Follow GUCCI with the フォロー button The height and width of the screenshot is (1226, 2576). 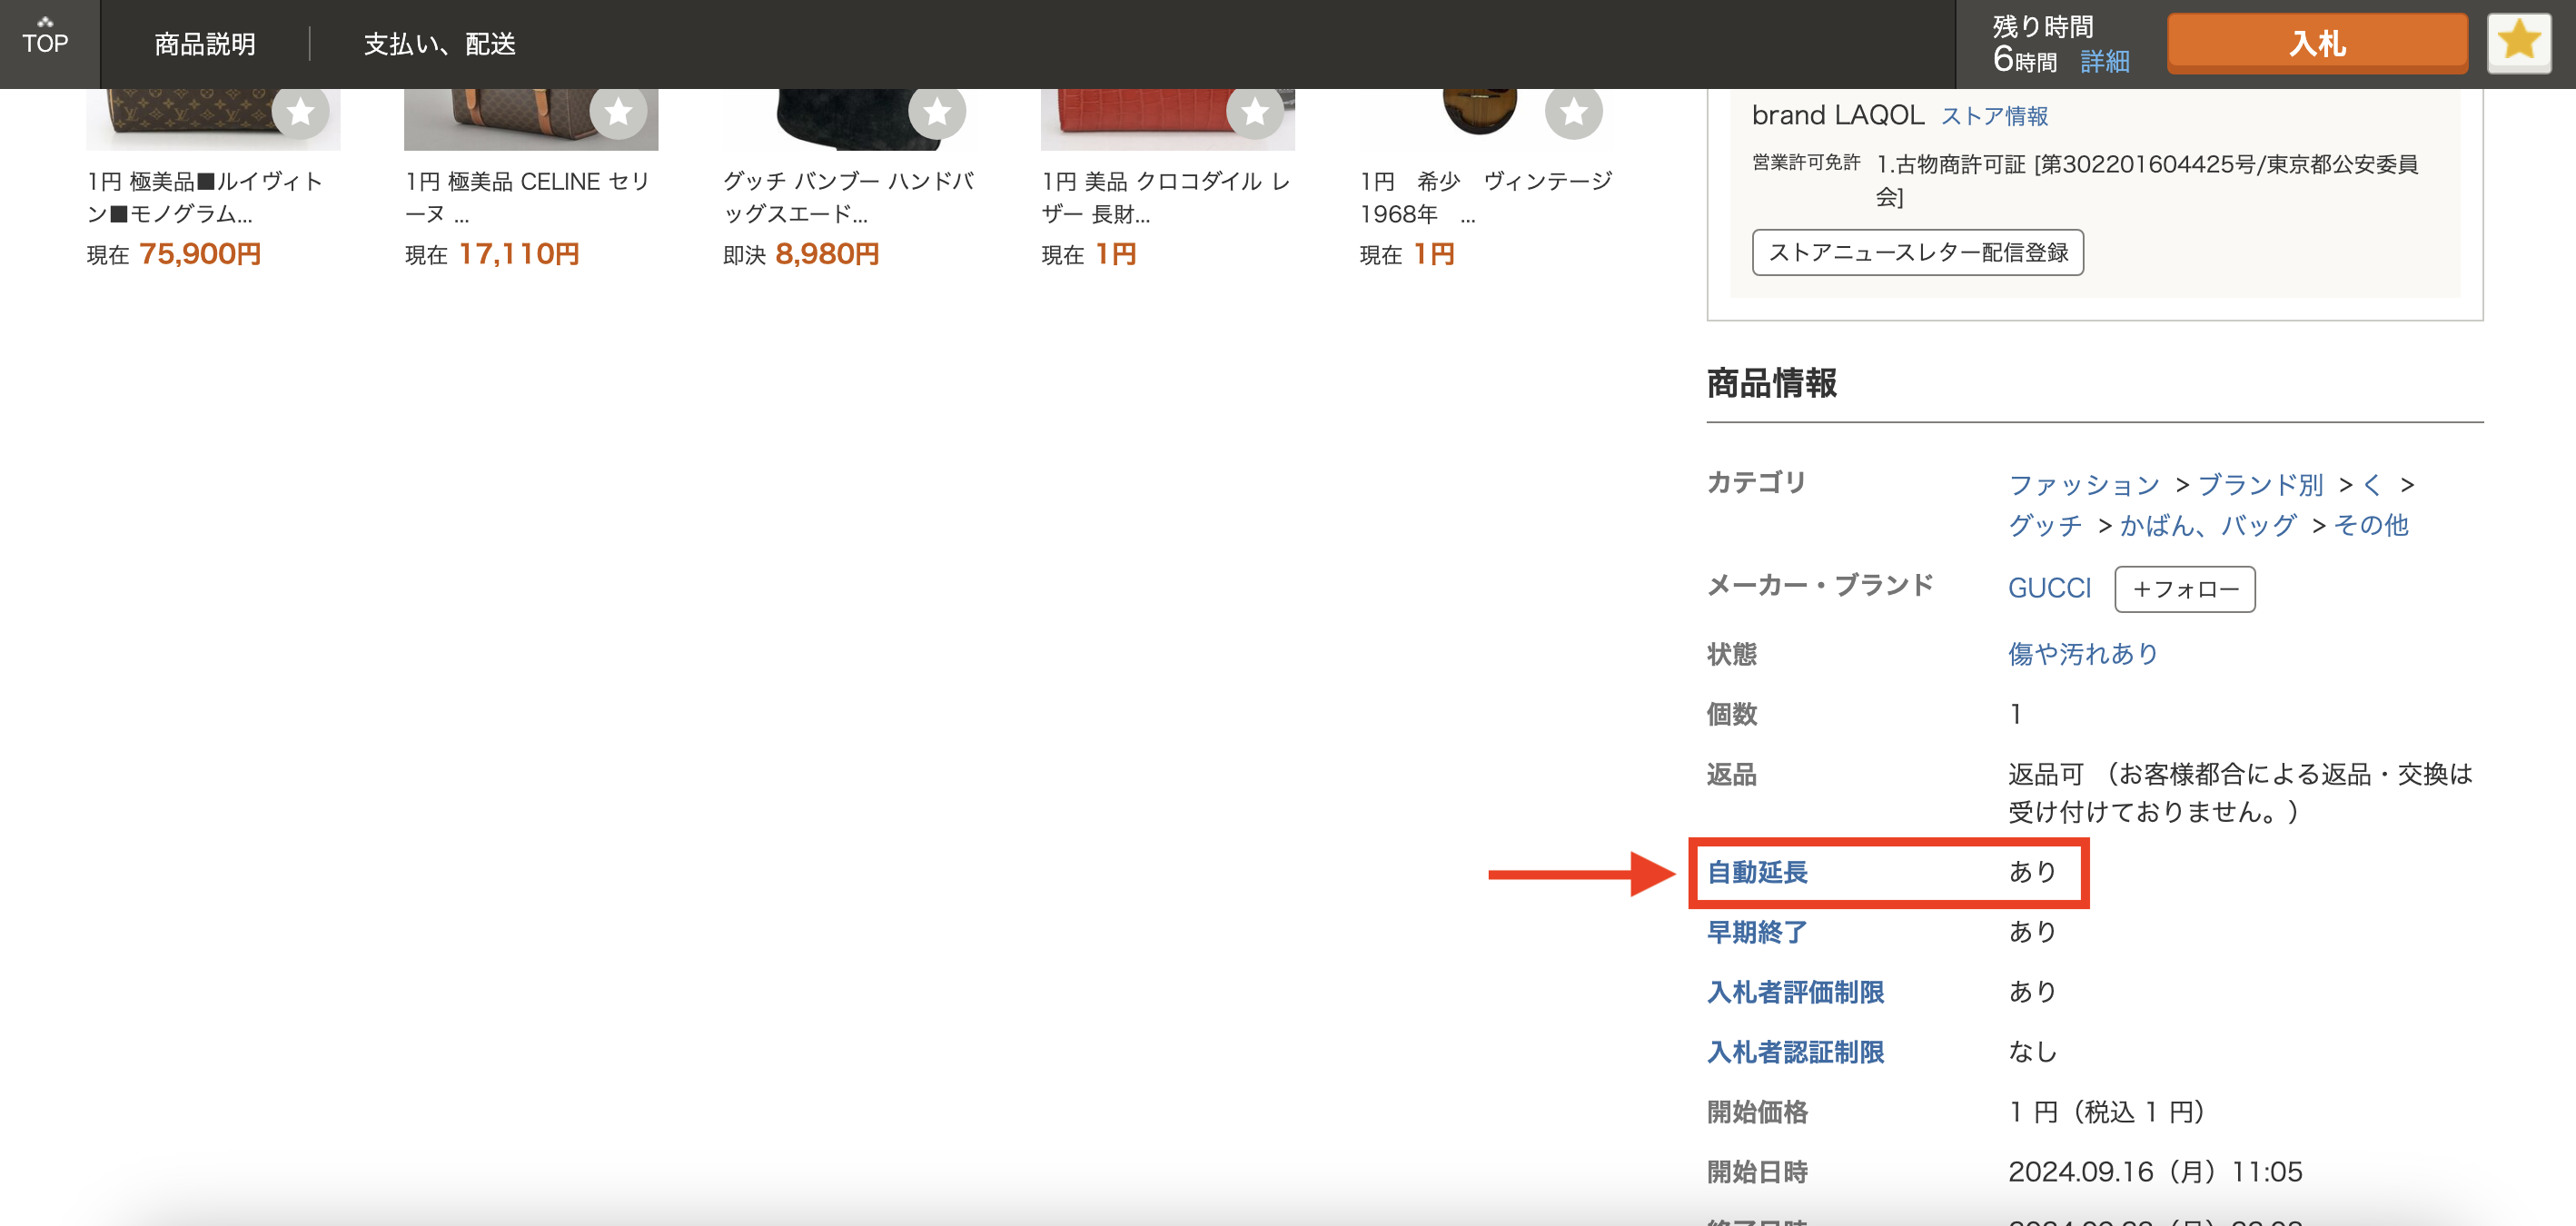(2184, 589)
